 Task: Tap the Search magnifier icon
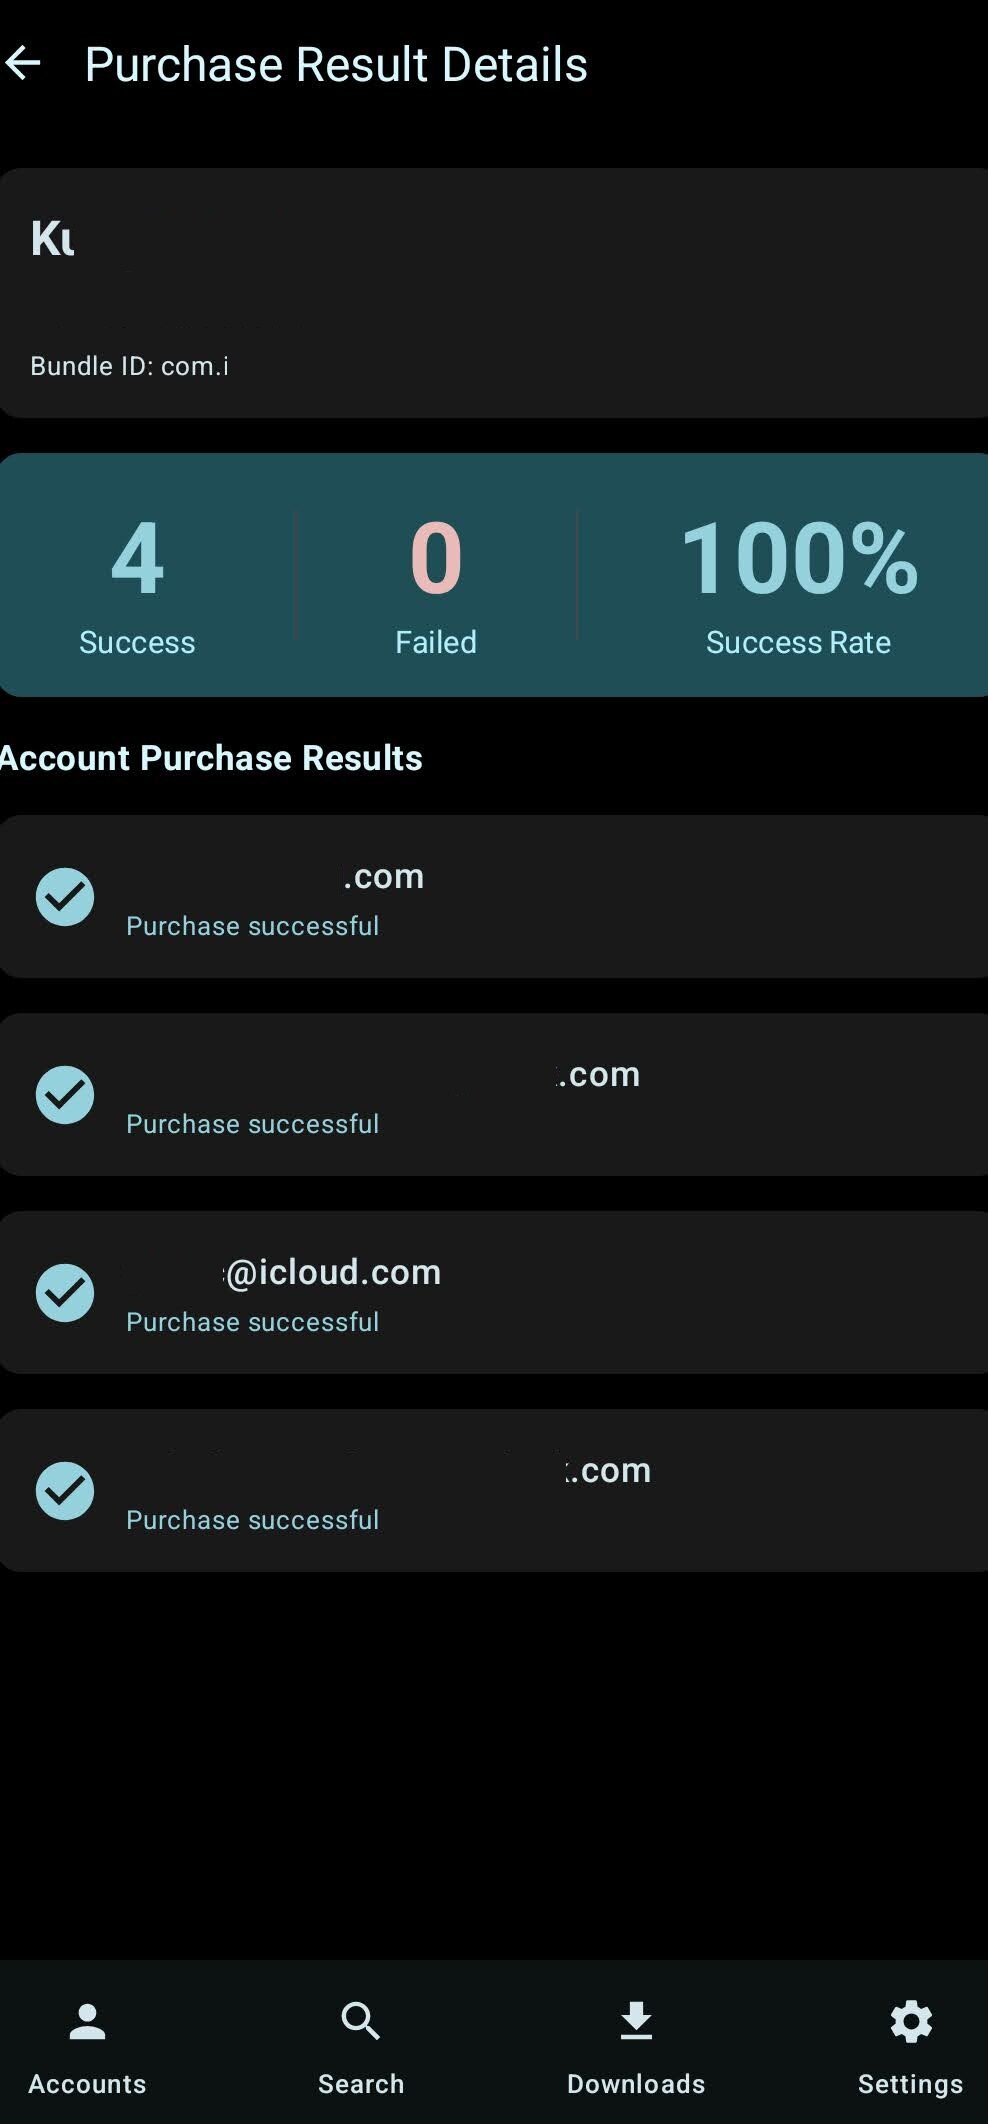pos(361,2021)
